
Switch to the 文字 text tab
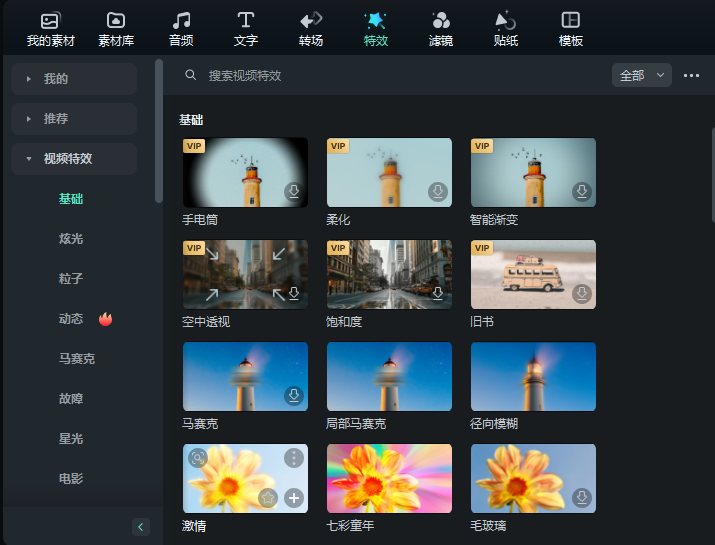pos(246,30)
